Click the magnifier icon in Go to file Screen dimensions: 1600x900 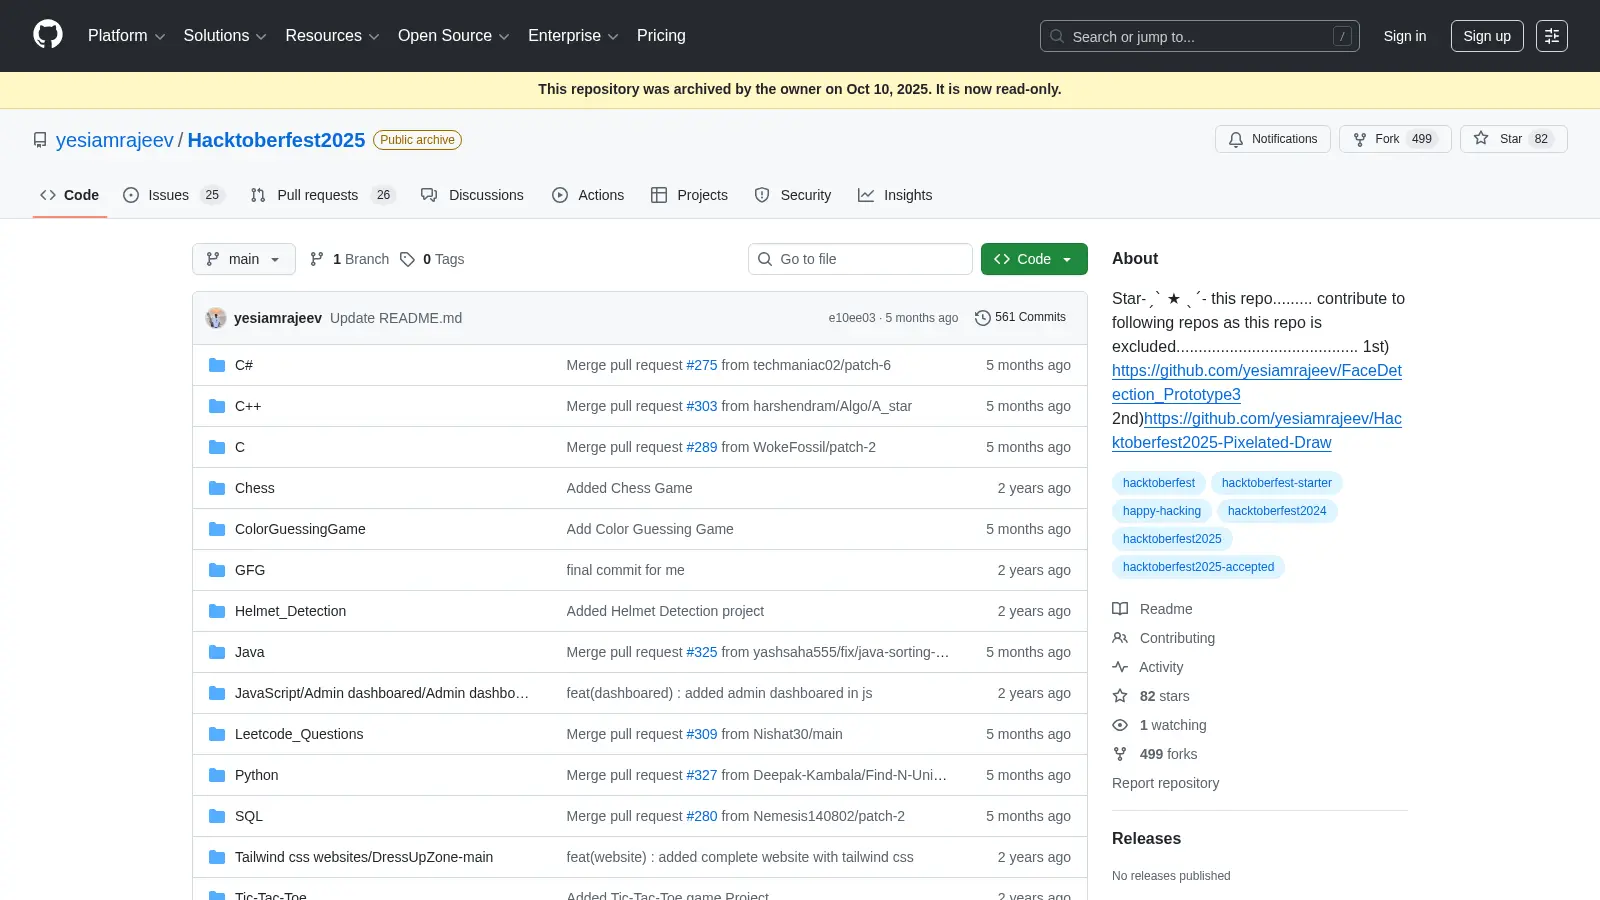coord(765,259)
